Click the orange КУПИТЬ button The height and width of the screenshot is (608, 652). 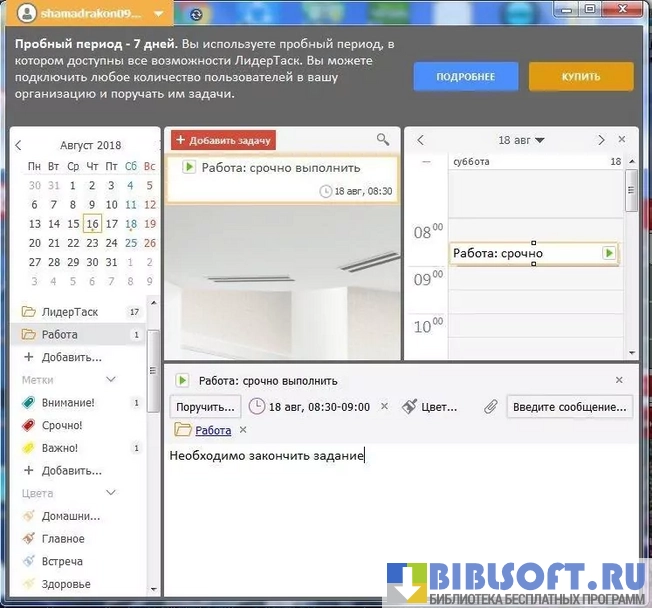pyautogui.click(x=580, y=76)
